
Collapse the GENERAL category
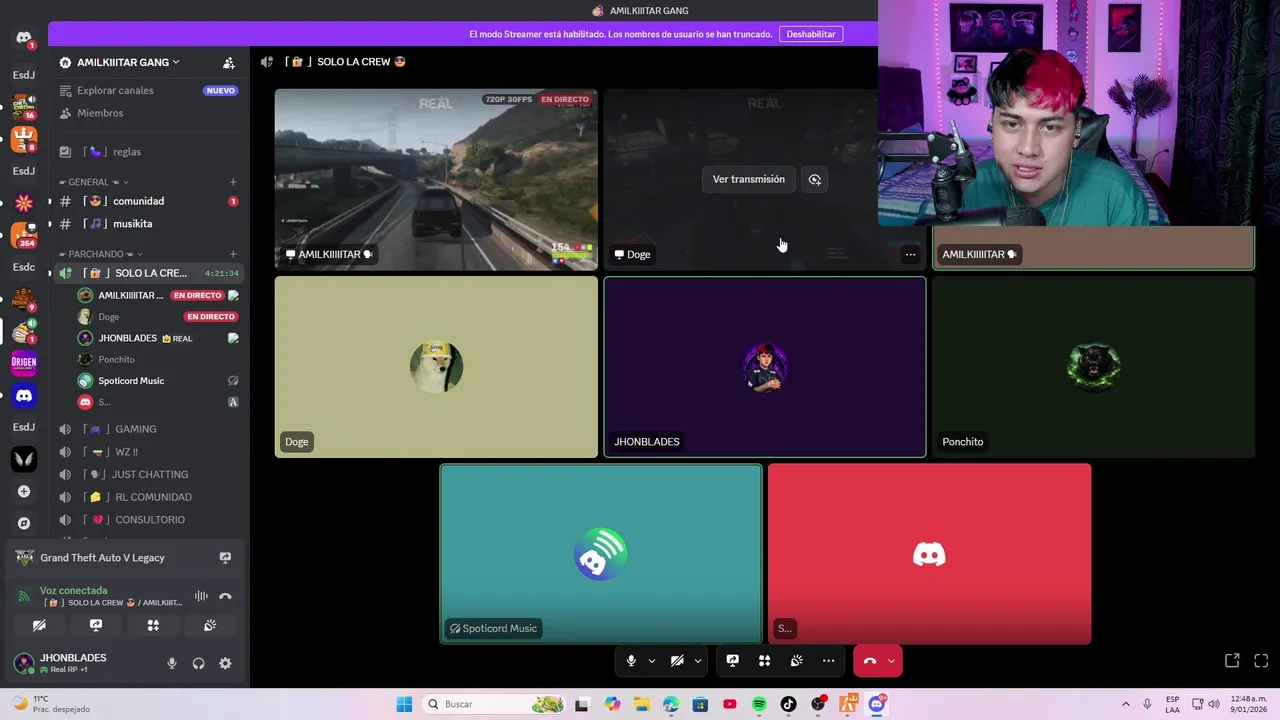[x=93, y=182]
